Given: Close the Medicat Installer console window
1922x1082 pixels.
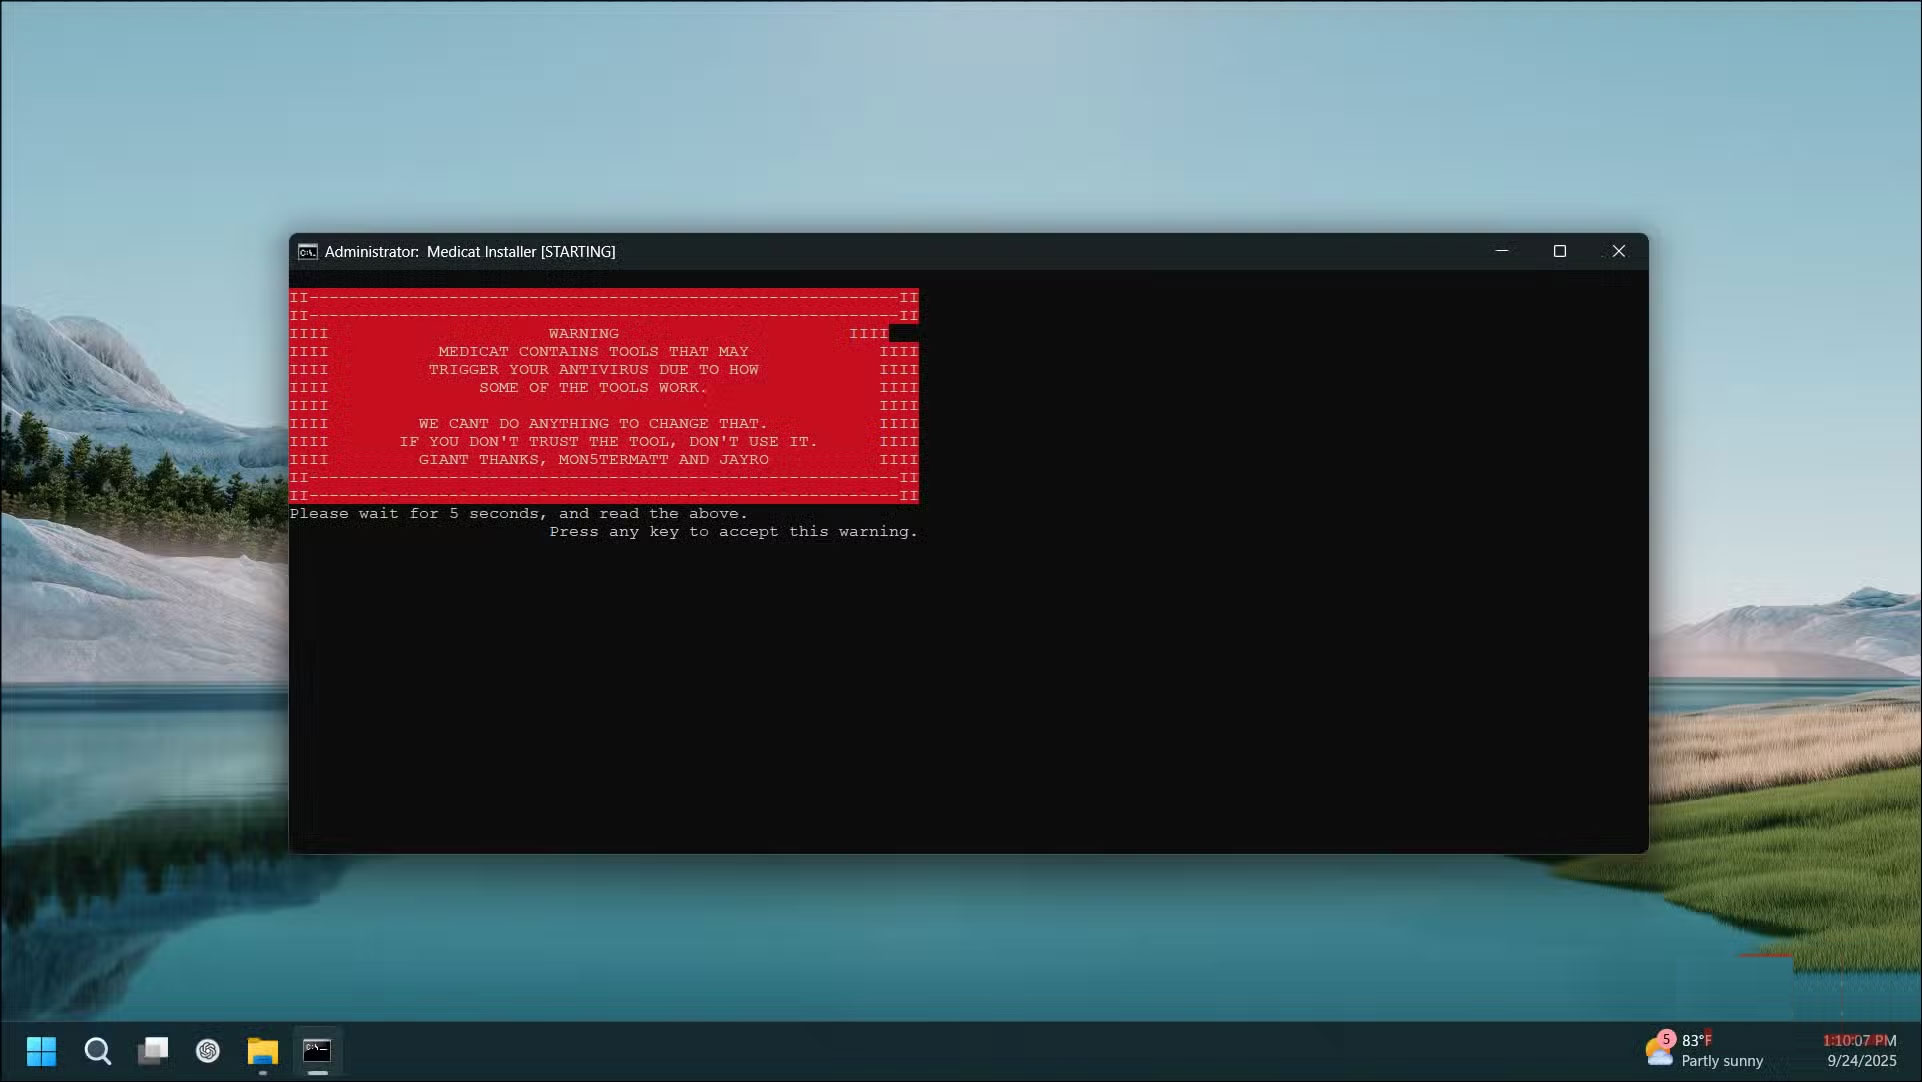Looking at the screenshot, I should [x=1618, y=251].
